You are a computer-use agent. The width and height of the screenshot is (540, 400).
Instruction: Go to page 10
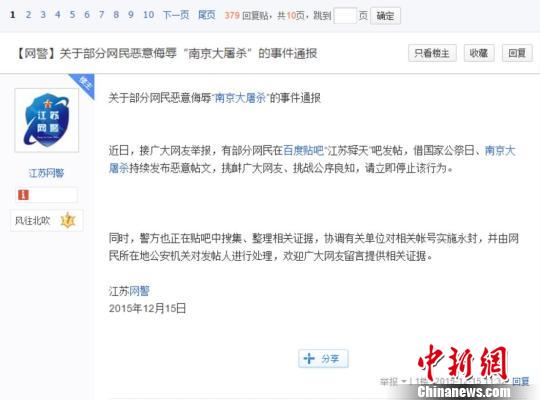tap(148, 15)
